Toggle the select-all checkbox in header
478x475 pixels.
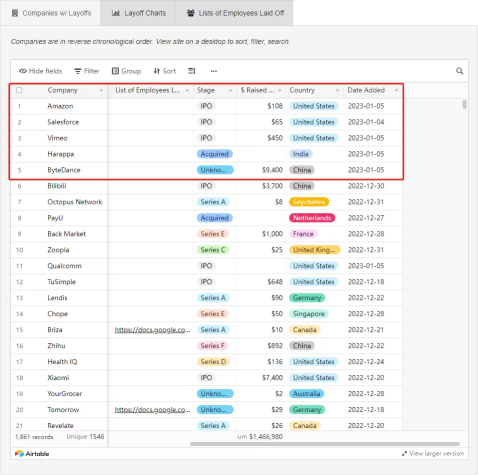tap(19, 90)
